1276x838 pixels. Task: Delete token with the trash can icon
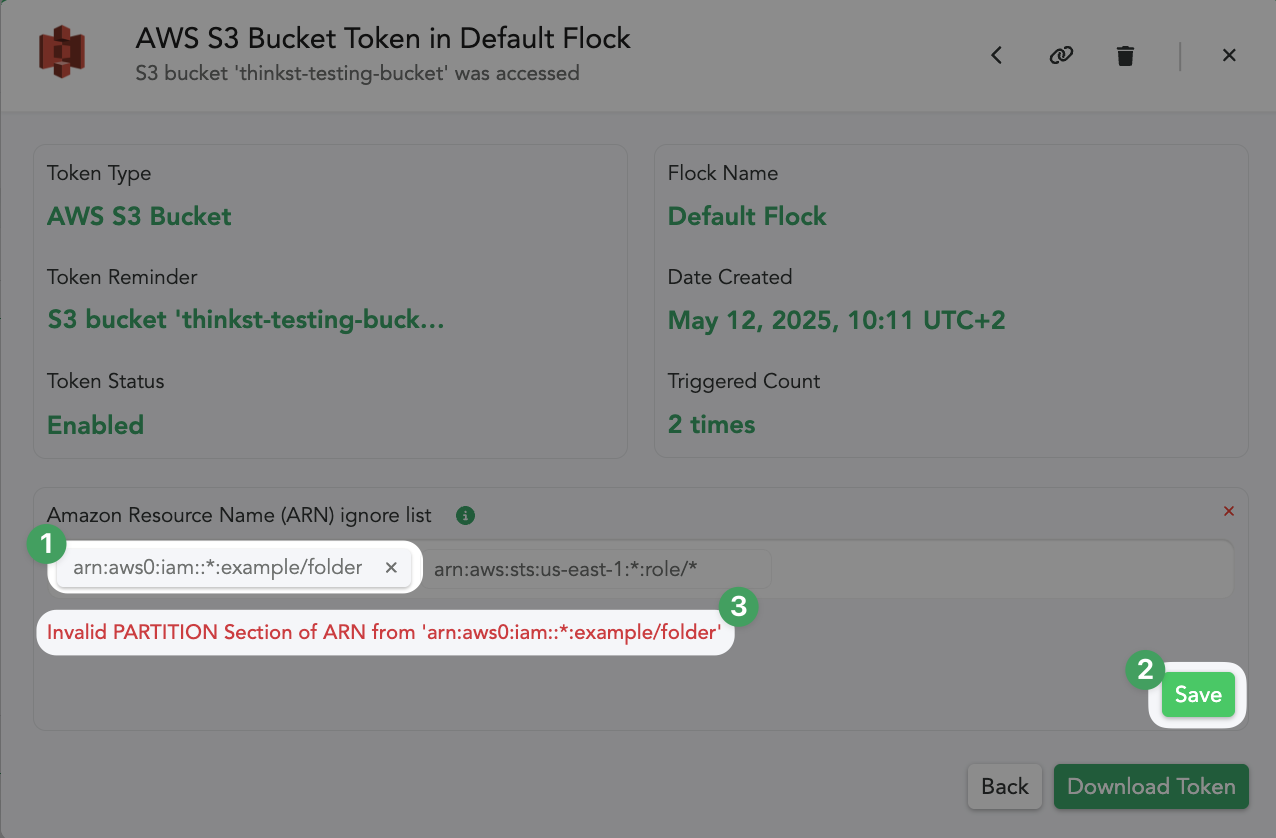click(1126, 56)
